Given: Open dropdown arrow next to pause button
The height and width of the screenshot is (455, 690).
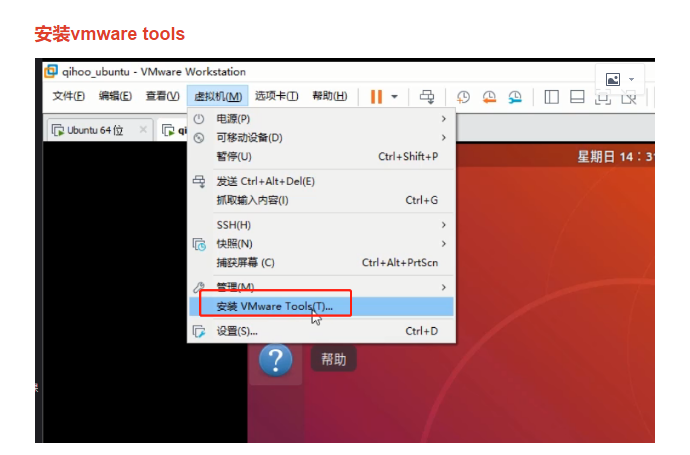Looking at the screenshot, I should (394, 97).
